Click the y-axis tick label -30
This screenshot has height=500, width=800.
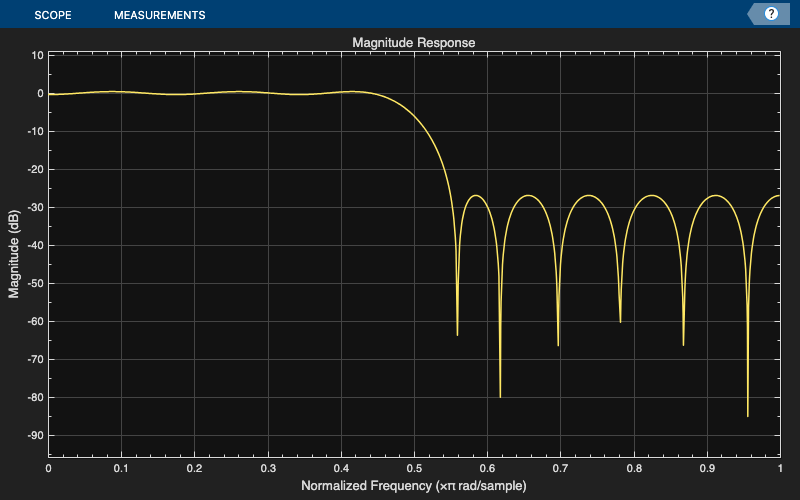pyautogui.click(x=36, y=208)
